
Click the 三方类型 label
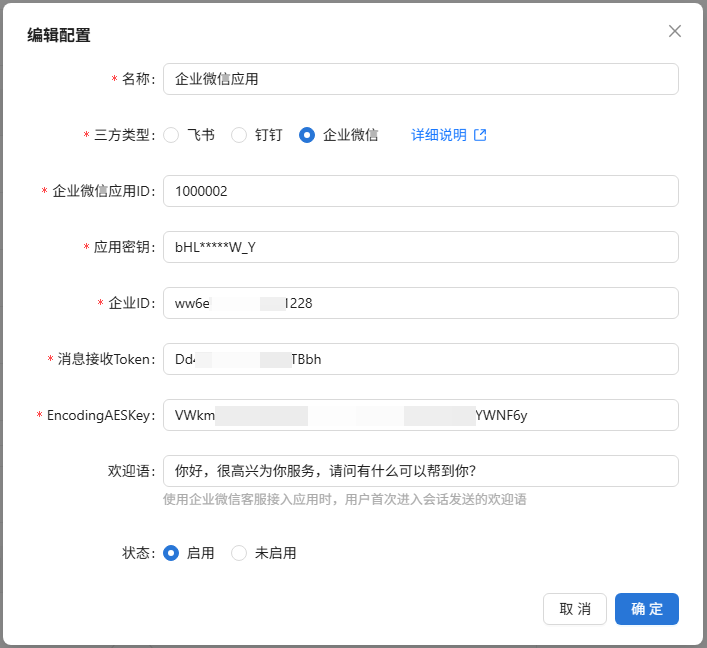[122, 135]
